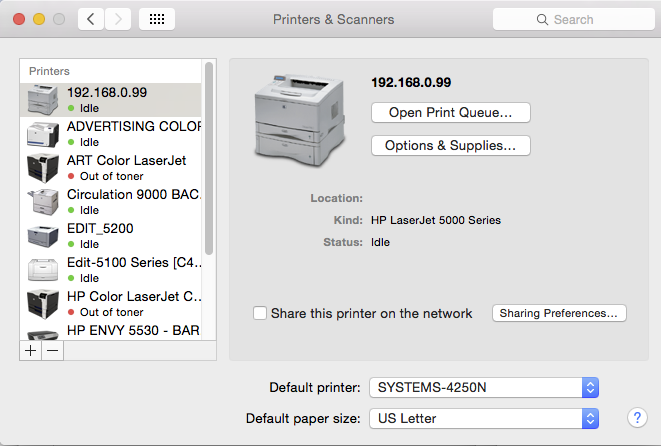Choose the Edit-5100 Series printer icon
This screenshot has height=446, width=661.
tap(43, 270)
